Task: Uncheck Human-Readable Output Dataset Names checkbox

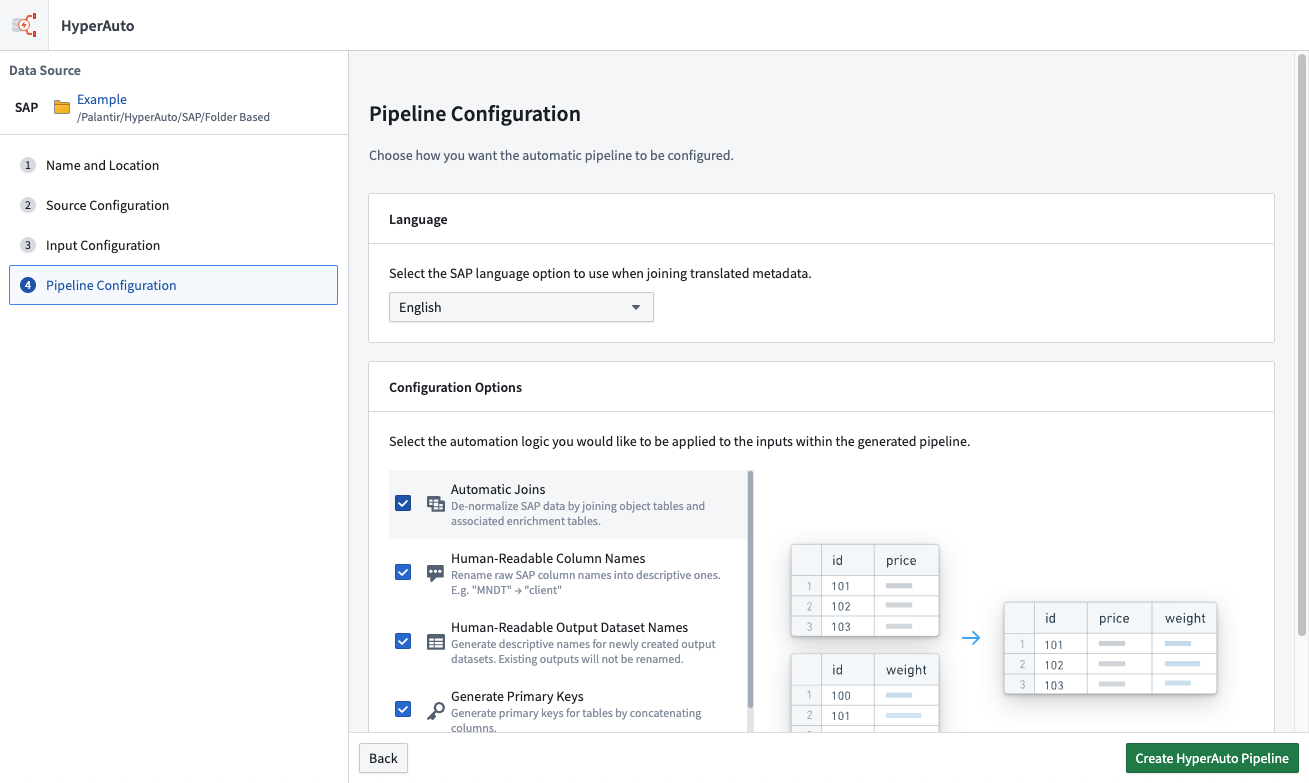Action: point(403,641)
